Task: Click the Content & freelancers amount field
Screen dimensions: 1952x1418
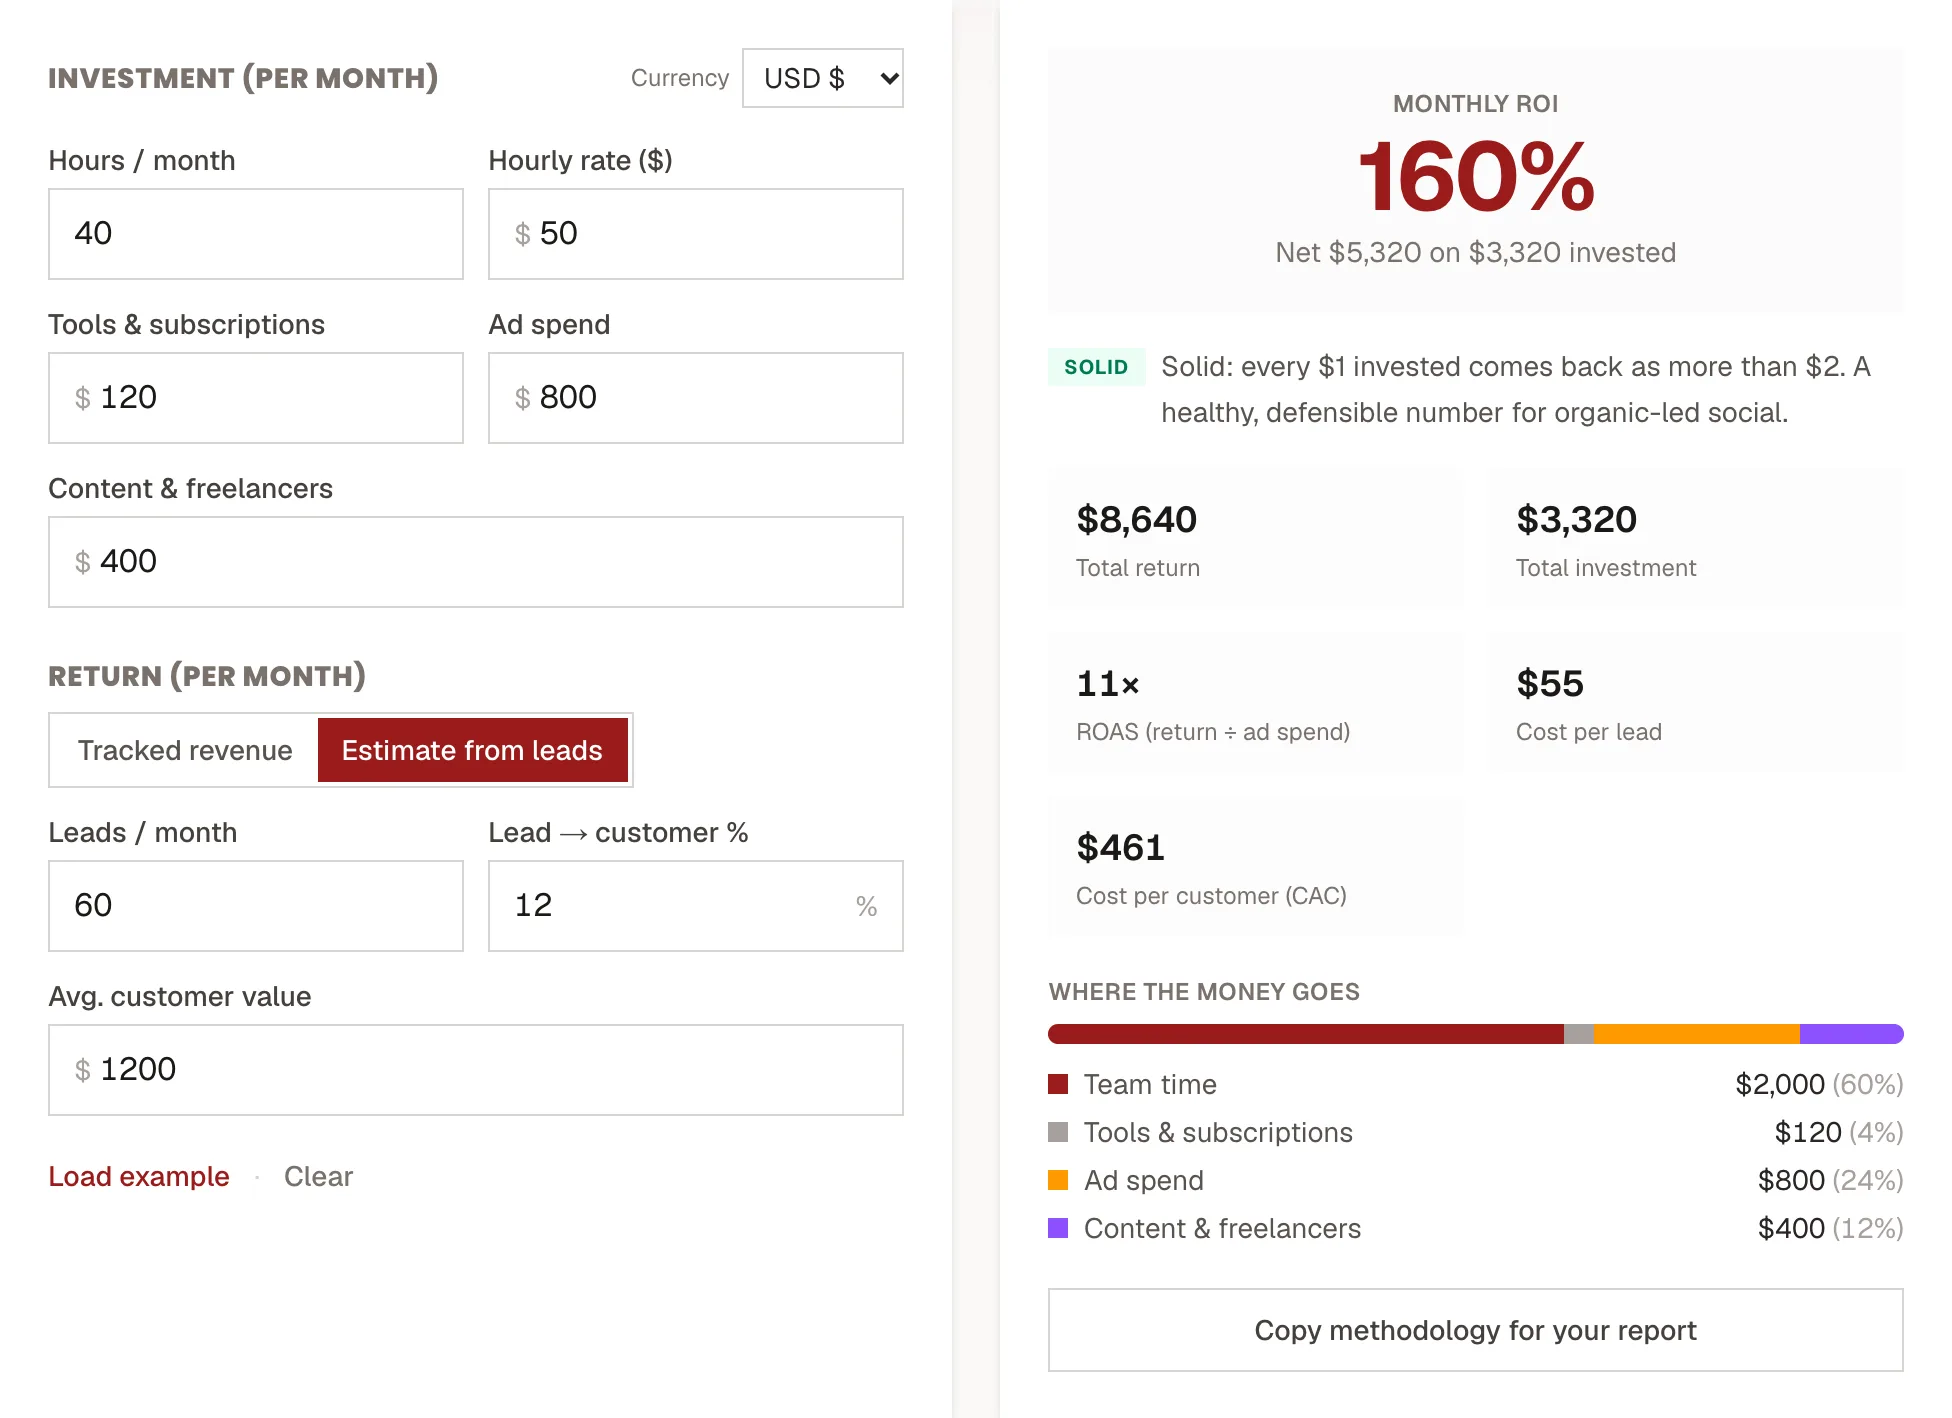Action: click(476, 562)
